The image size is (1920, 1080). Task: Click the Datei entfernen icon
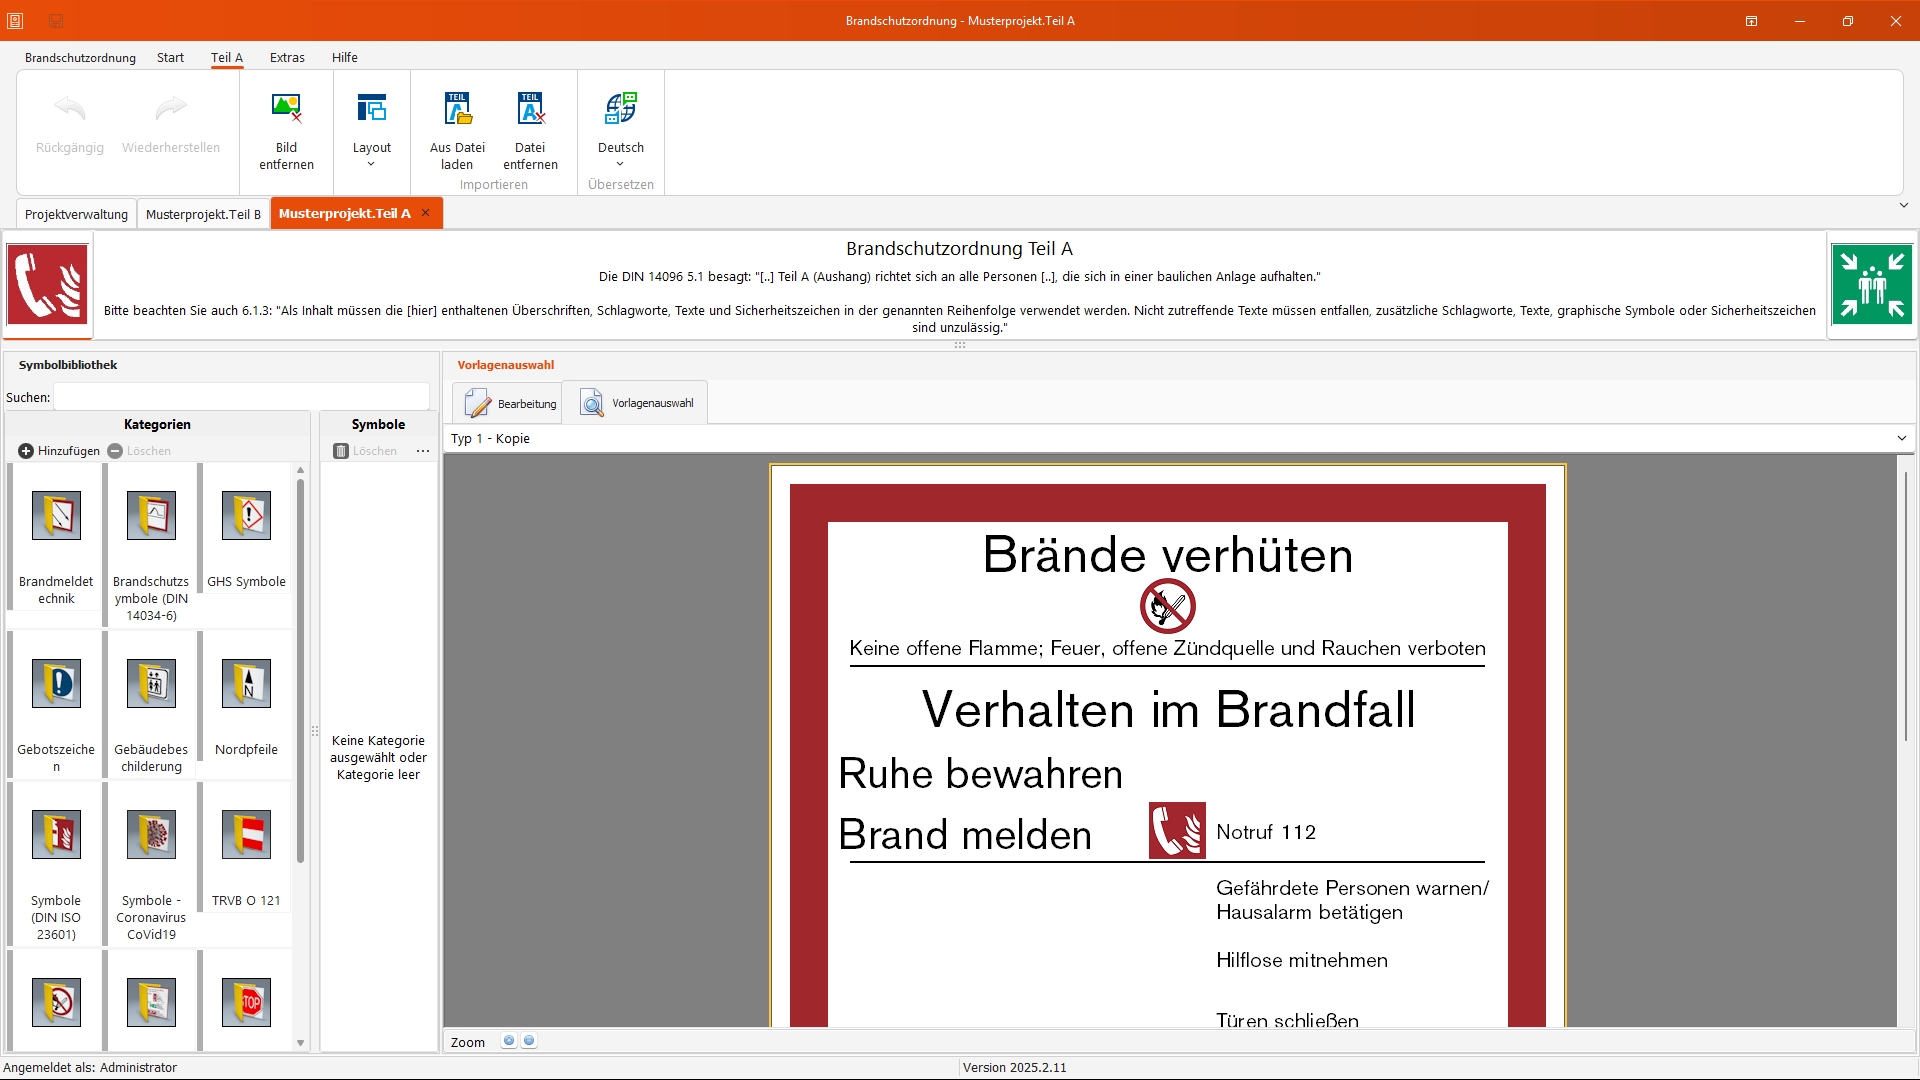tap(530, 109)
